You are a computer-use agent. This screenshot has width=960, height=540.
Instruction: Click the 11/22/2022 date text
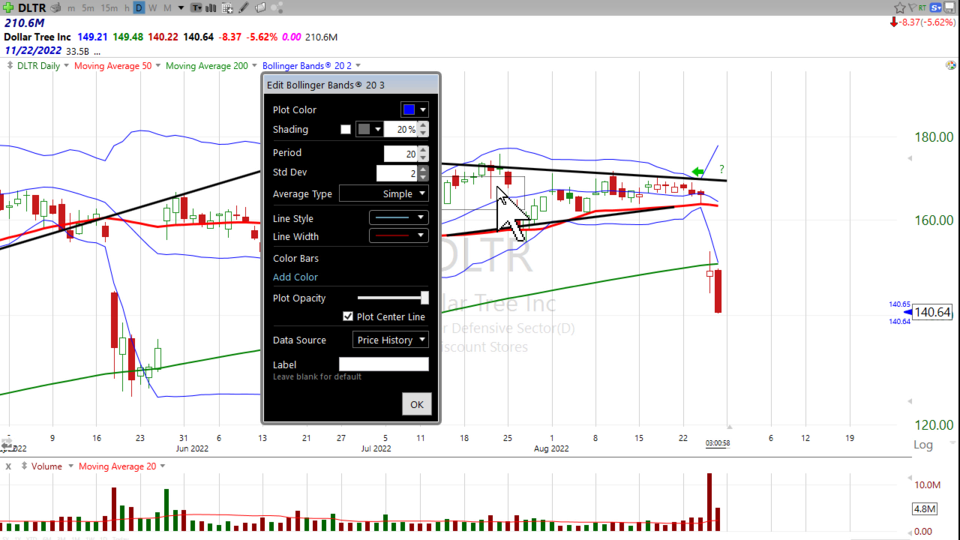tap(33, 51)
